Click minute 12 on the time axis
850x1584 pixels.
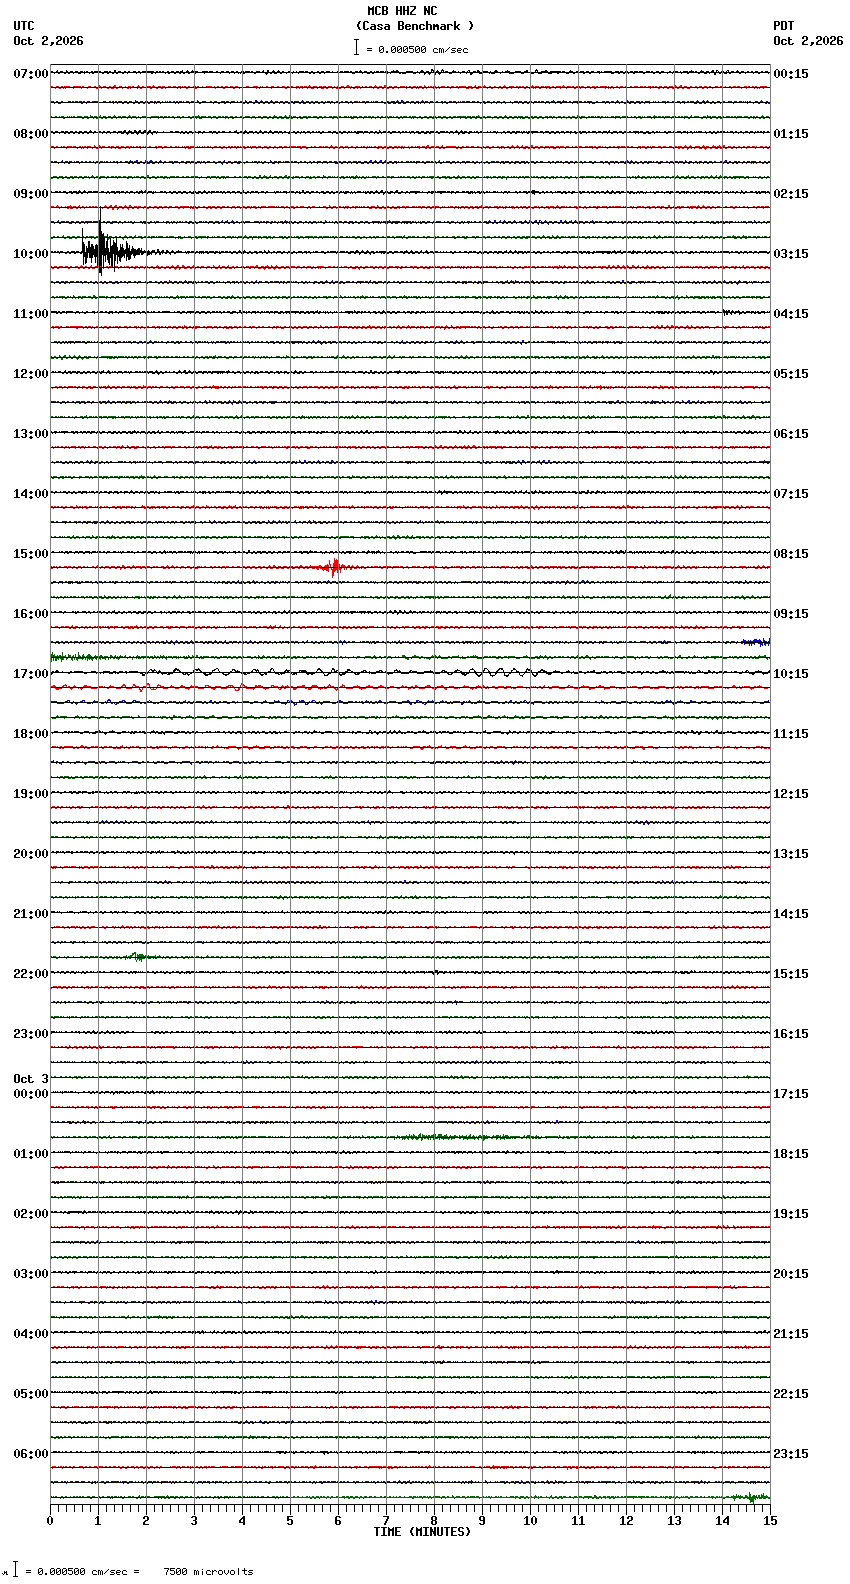click(626, 1521)
